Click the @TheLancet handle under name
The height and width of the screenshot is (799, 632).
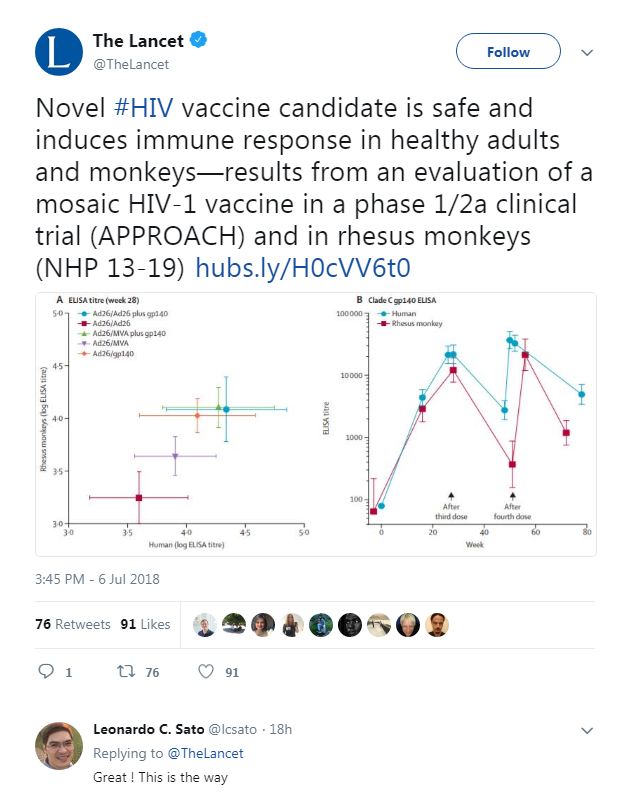coord(131,64)
